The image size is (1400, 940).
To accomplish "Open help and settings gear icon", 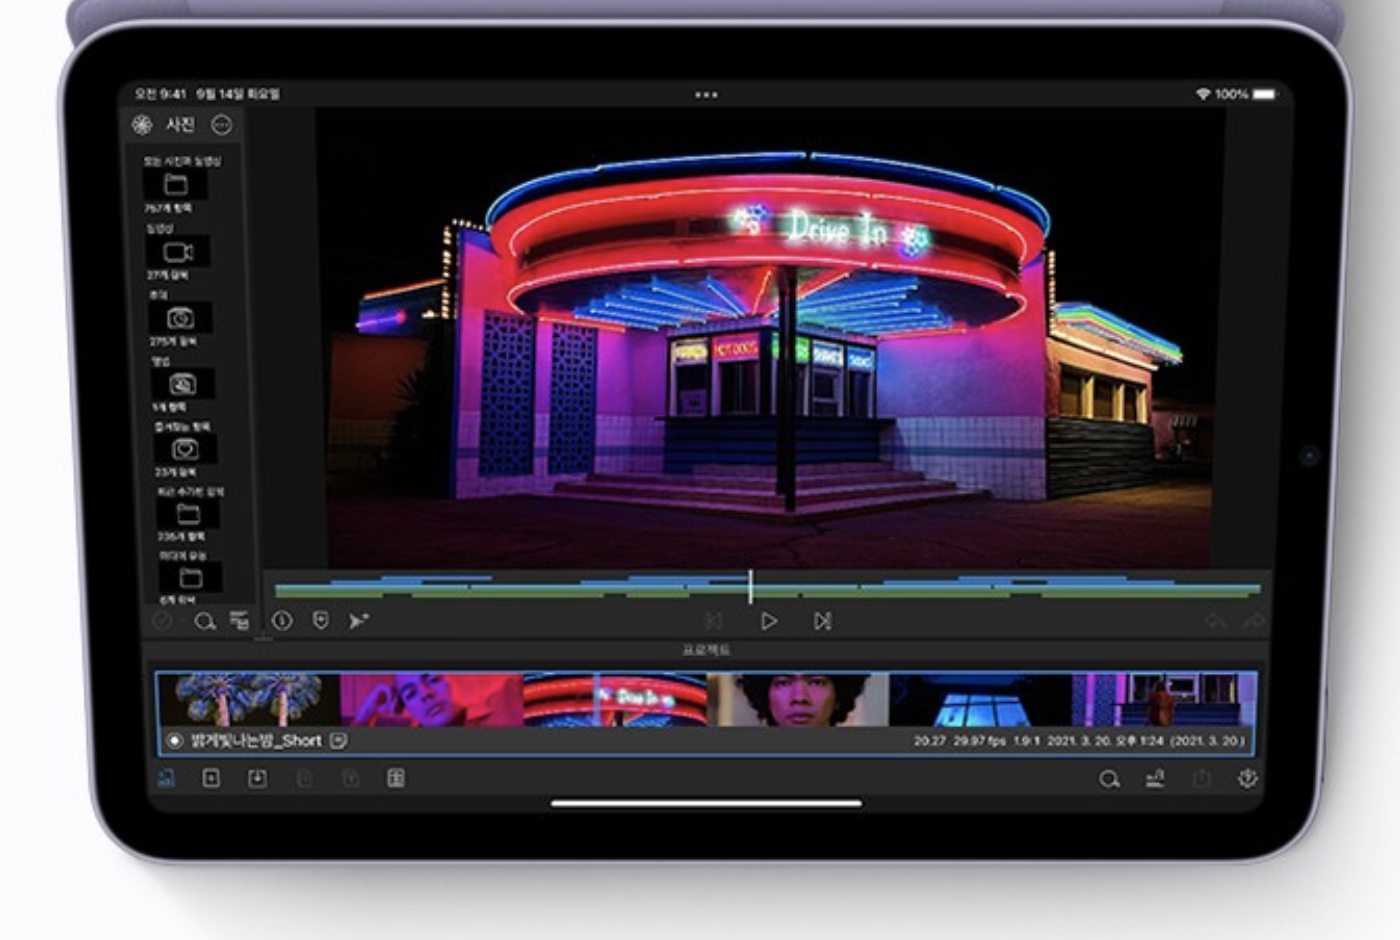I will (x=1247, y=778).
